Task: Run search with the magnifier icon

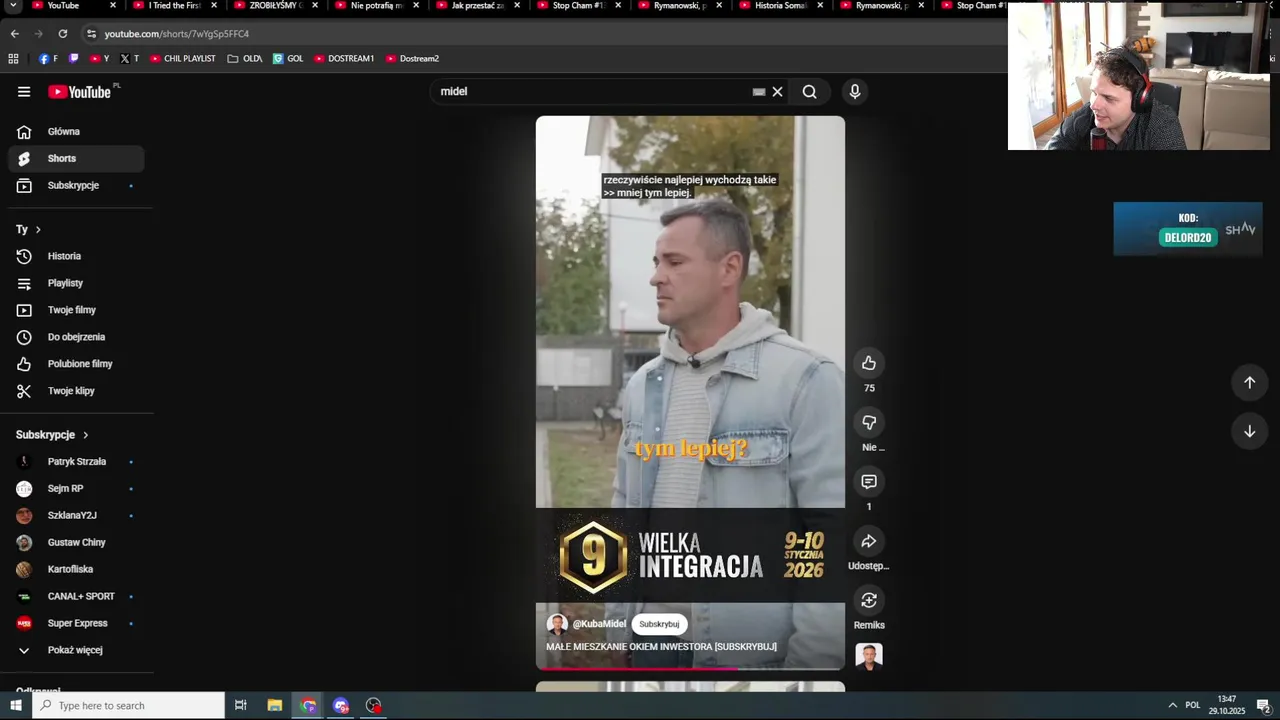Action: (809, 92)
